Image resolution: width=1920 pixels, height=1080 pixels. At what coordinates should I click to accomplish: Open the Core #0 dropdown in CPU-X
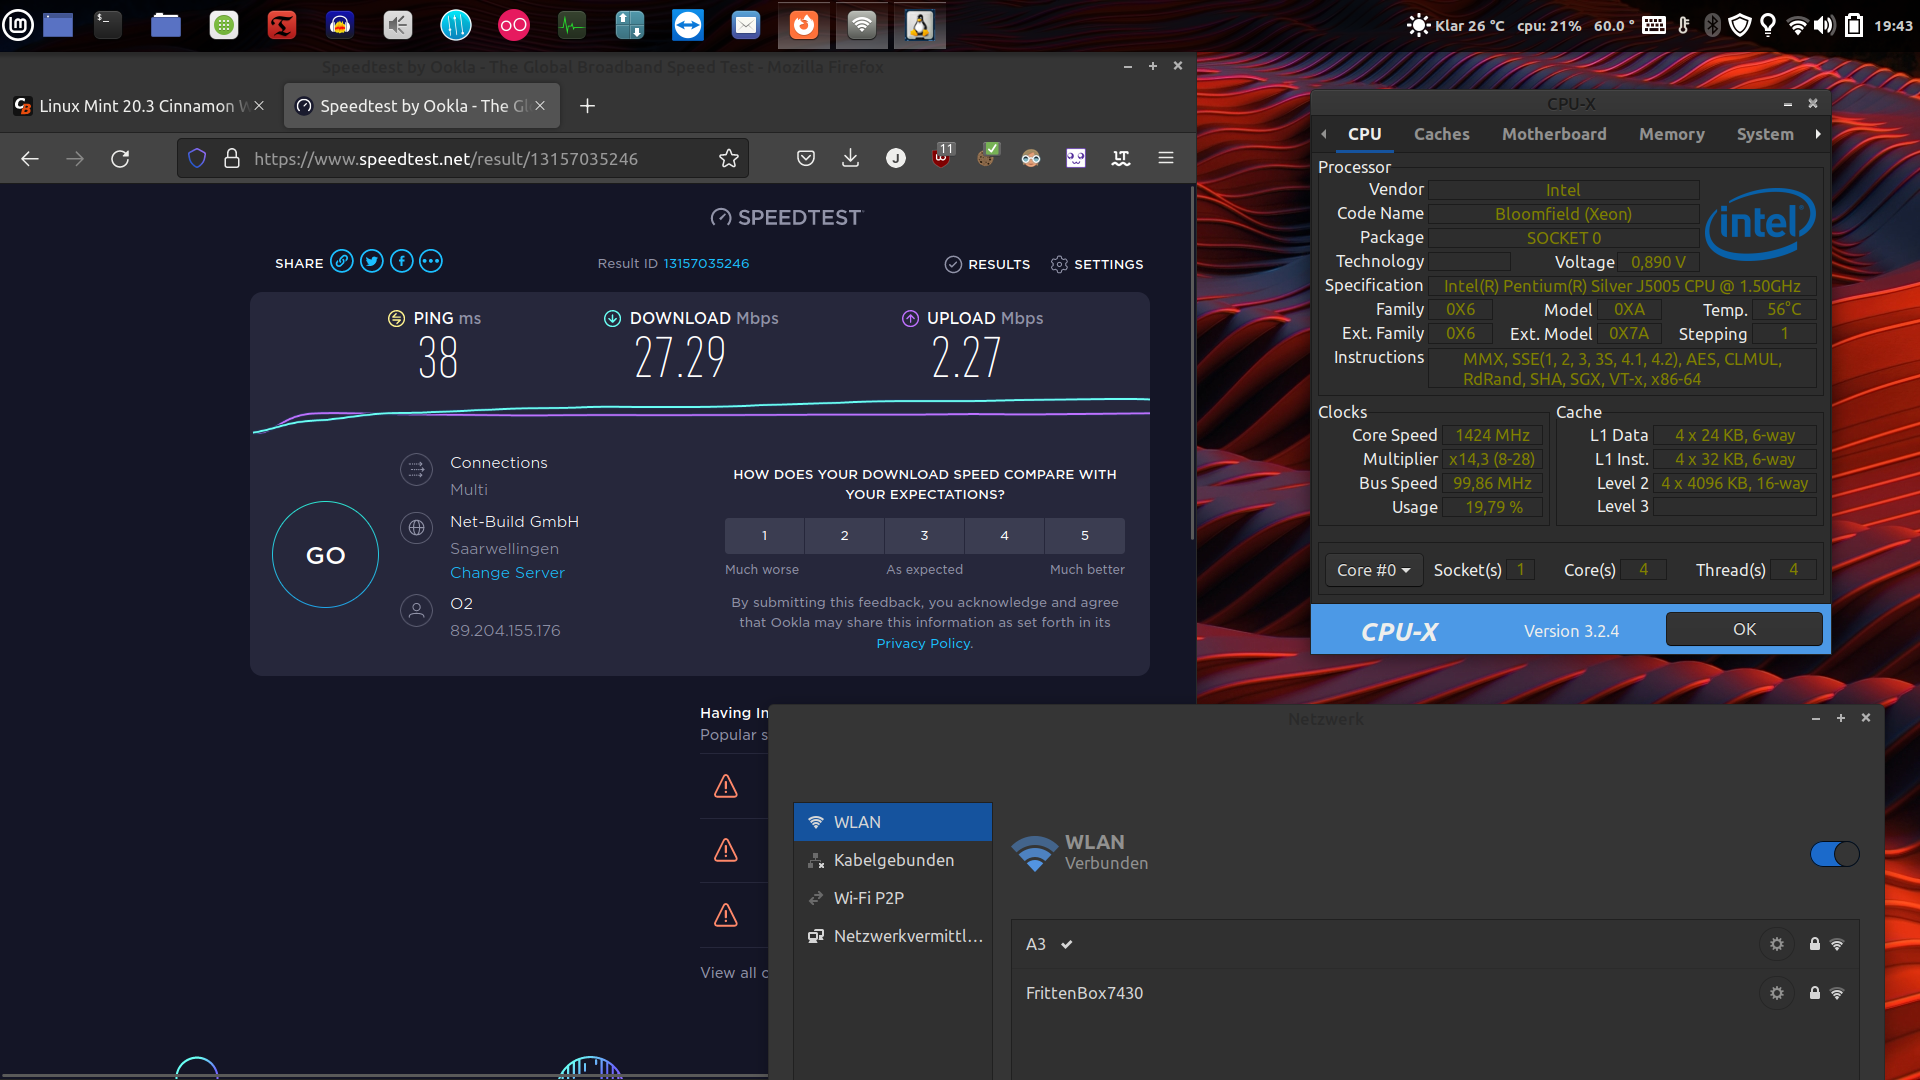pos(1374,570)
